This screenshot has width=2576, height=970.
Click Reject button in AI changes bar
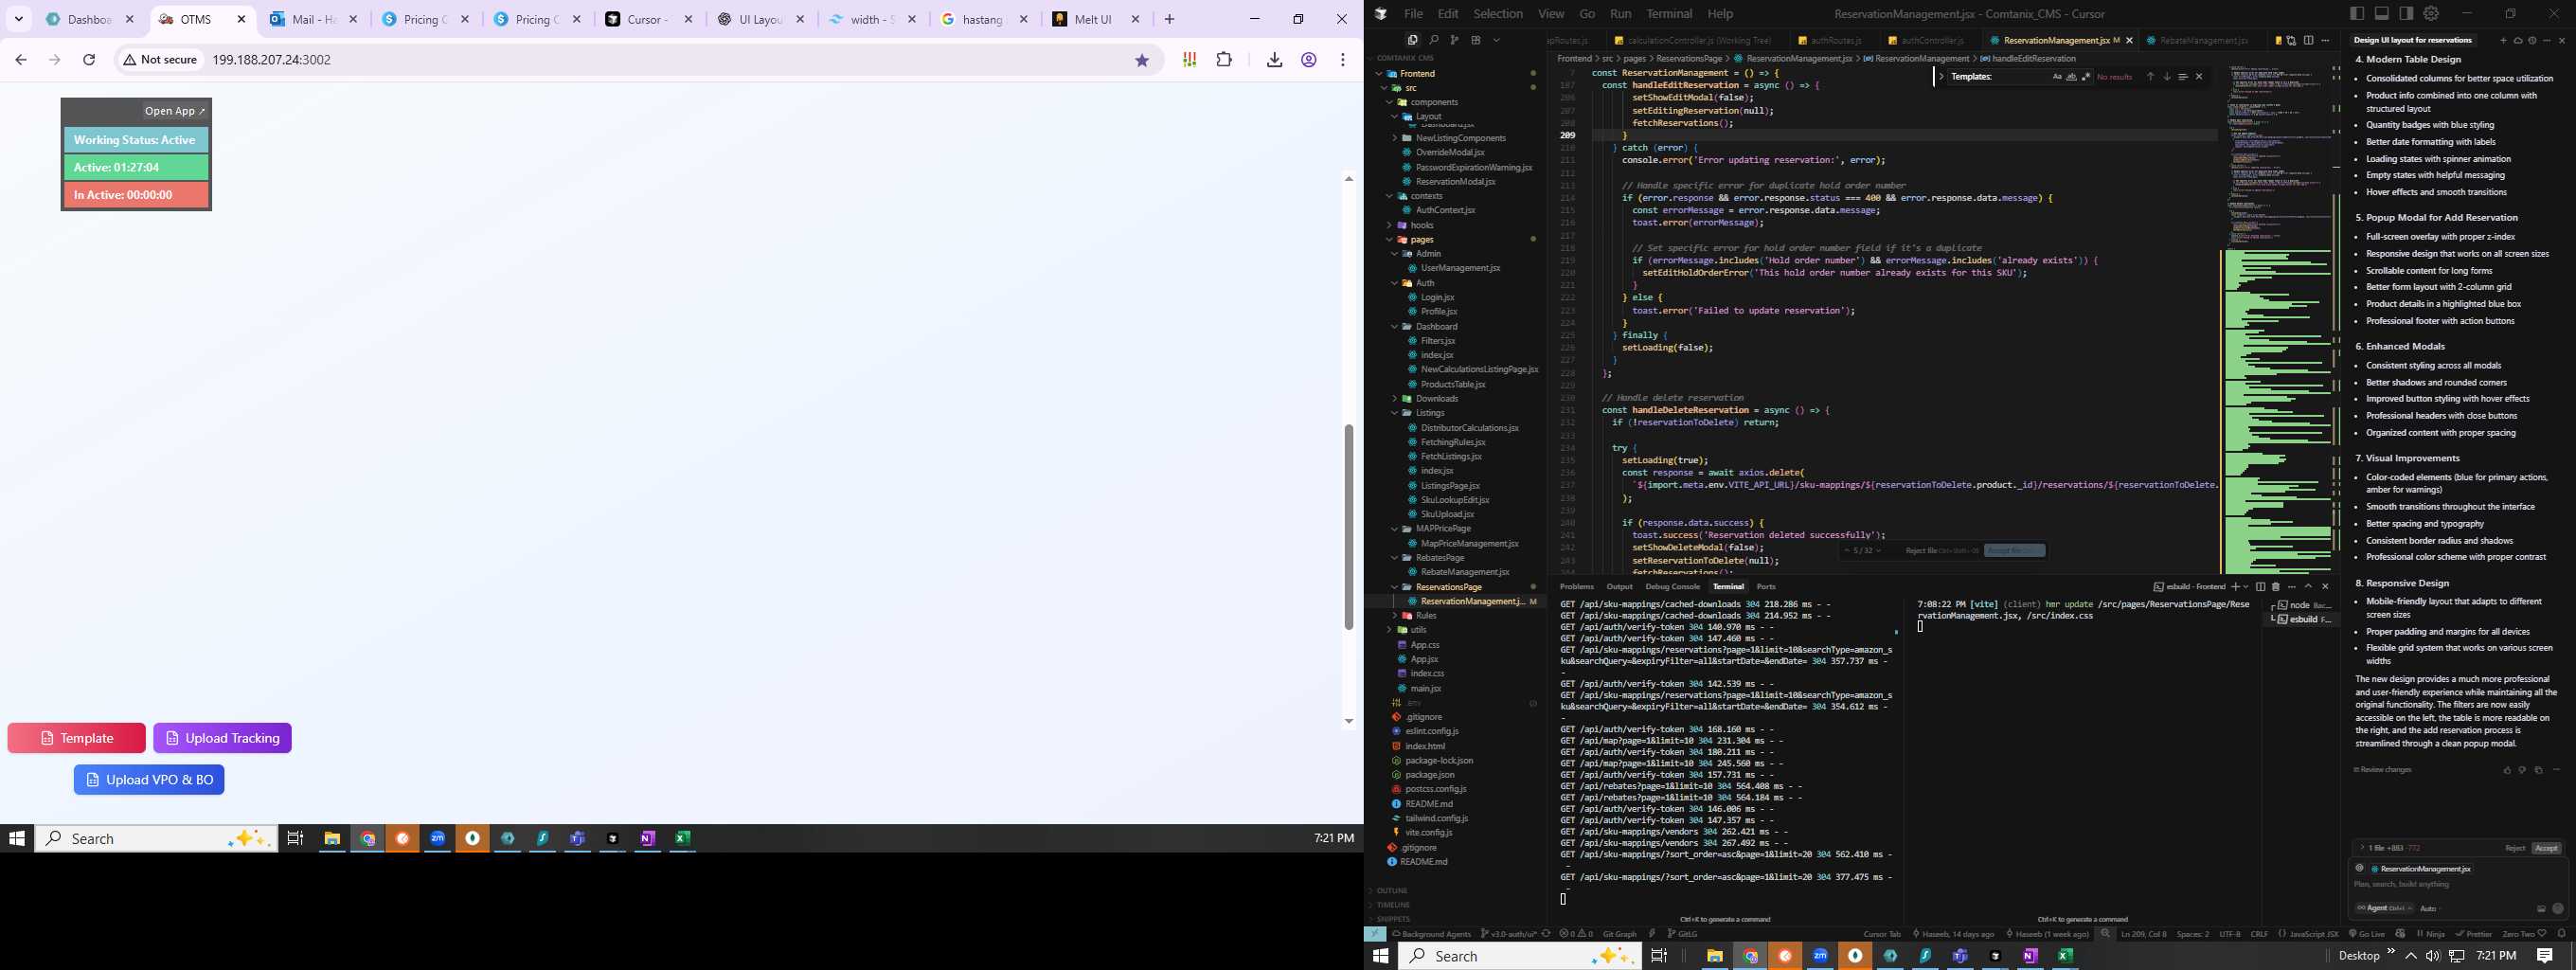click(x=2515, y=849)
